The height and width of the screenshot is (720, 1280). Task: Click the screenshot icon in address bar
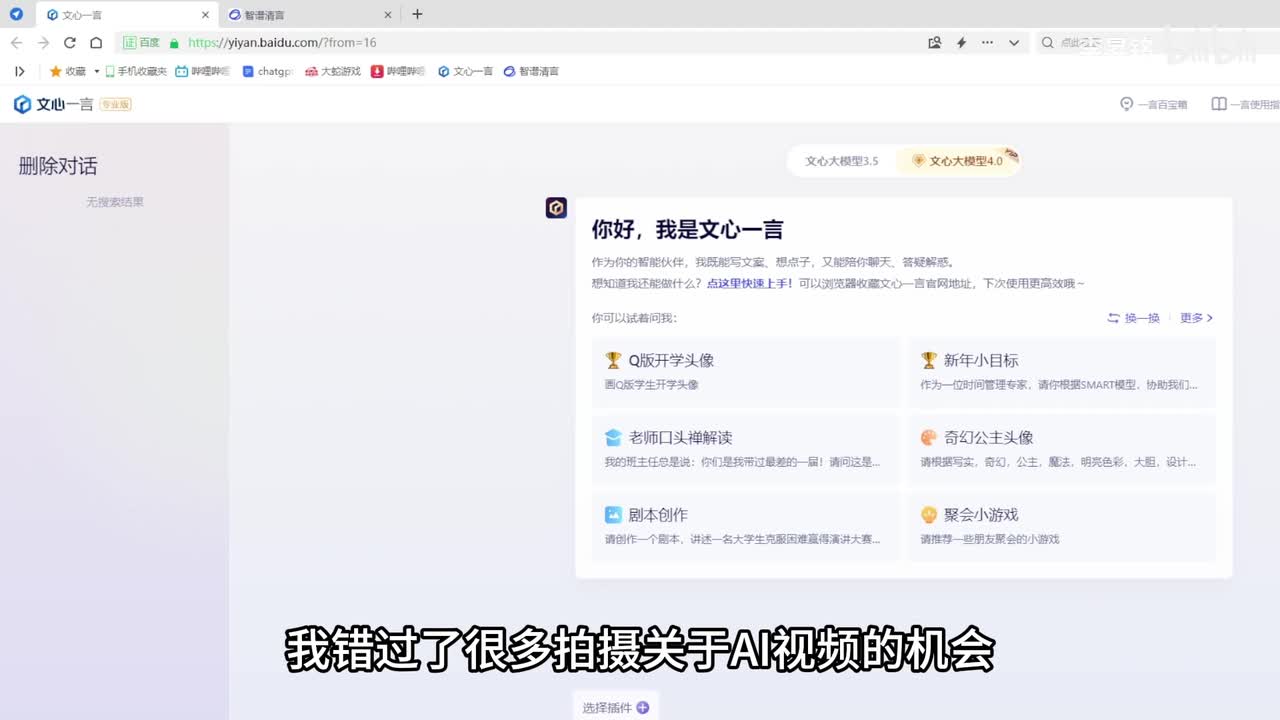[935, 43]
